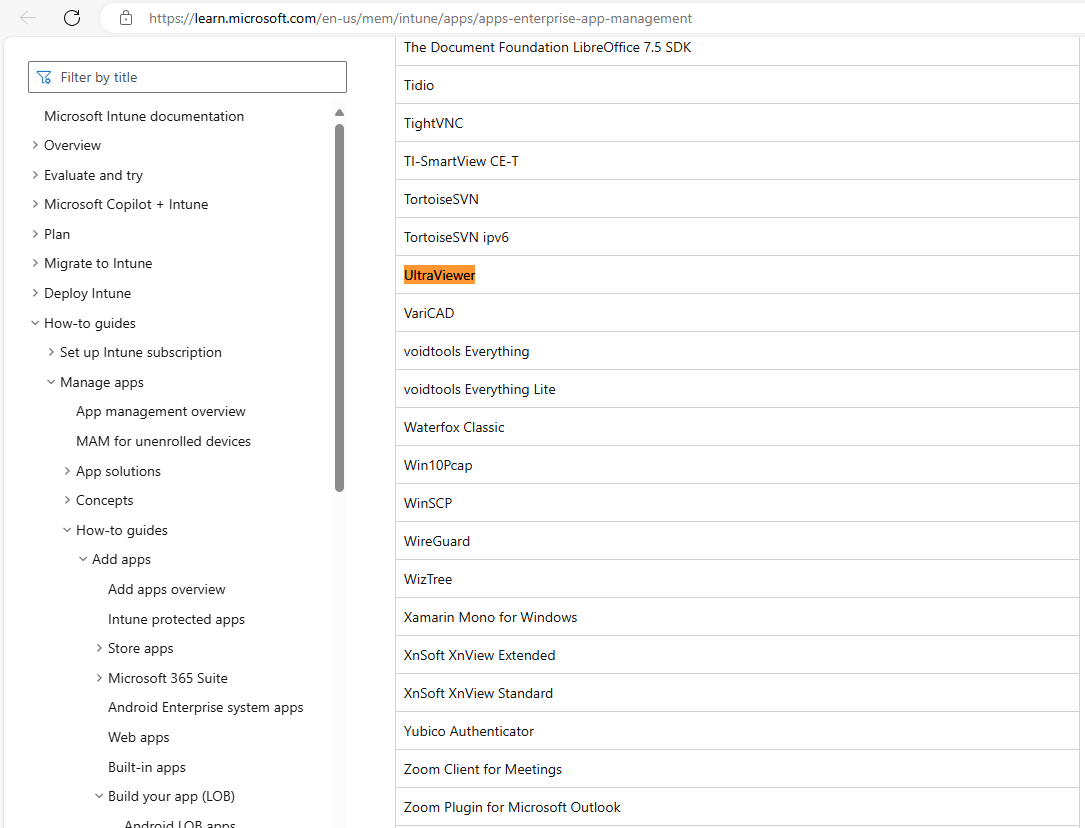Click the browser address URL
This screenshot has width=1085, height=828.
(420, 19)
